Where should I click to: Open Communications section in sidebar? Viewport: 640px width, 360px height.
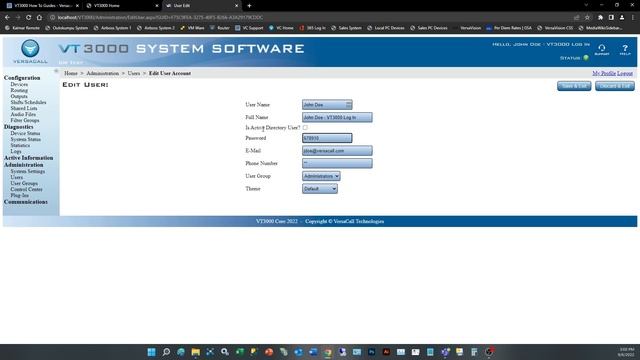(x=26, y=202)
